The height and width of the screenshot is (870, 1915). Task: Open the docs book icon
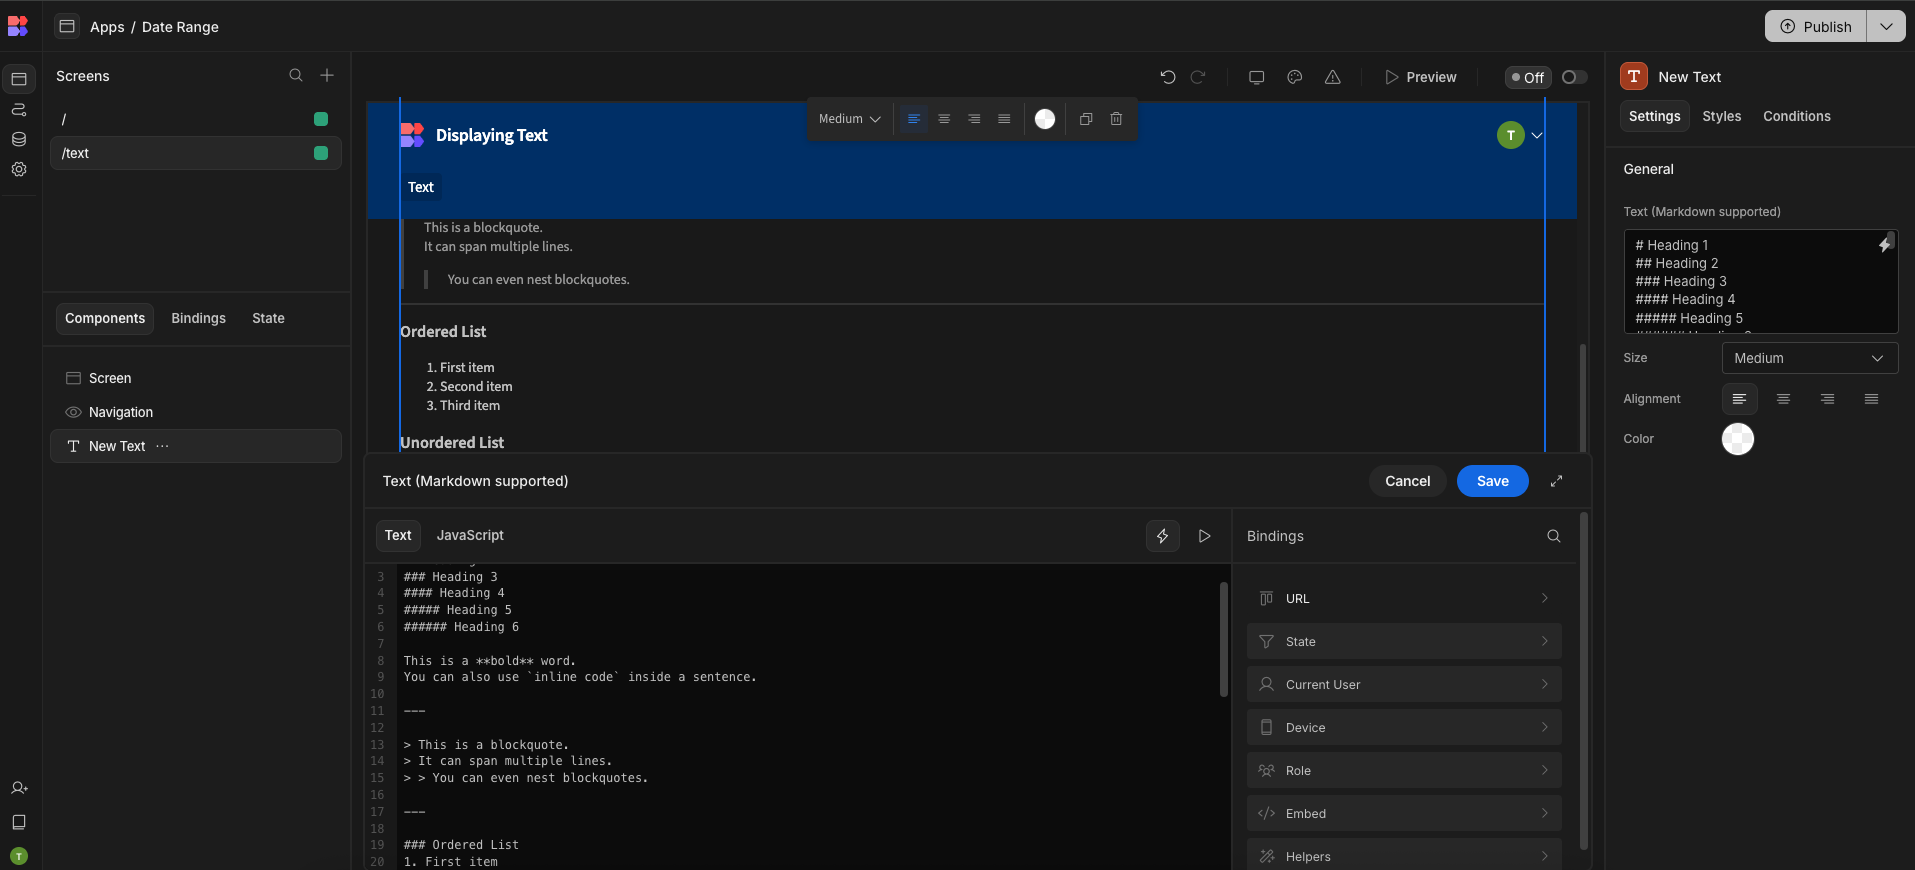tap(19, 822)
